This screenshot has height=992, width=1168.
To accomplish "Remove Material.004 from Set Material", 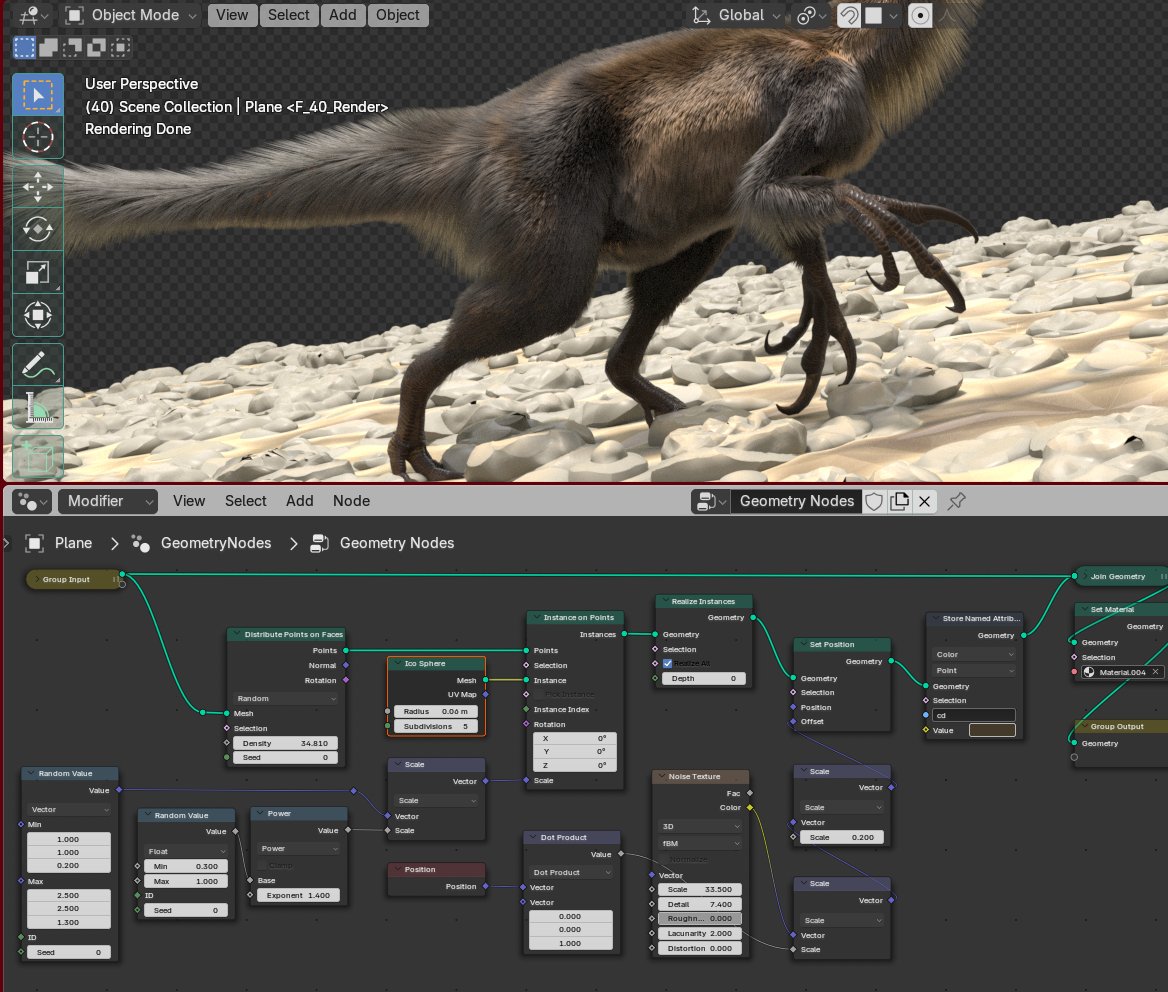I will click(x=1155, y=673).
